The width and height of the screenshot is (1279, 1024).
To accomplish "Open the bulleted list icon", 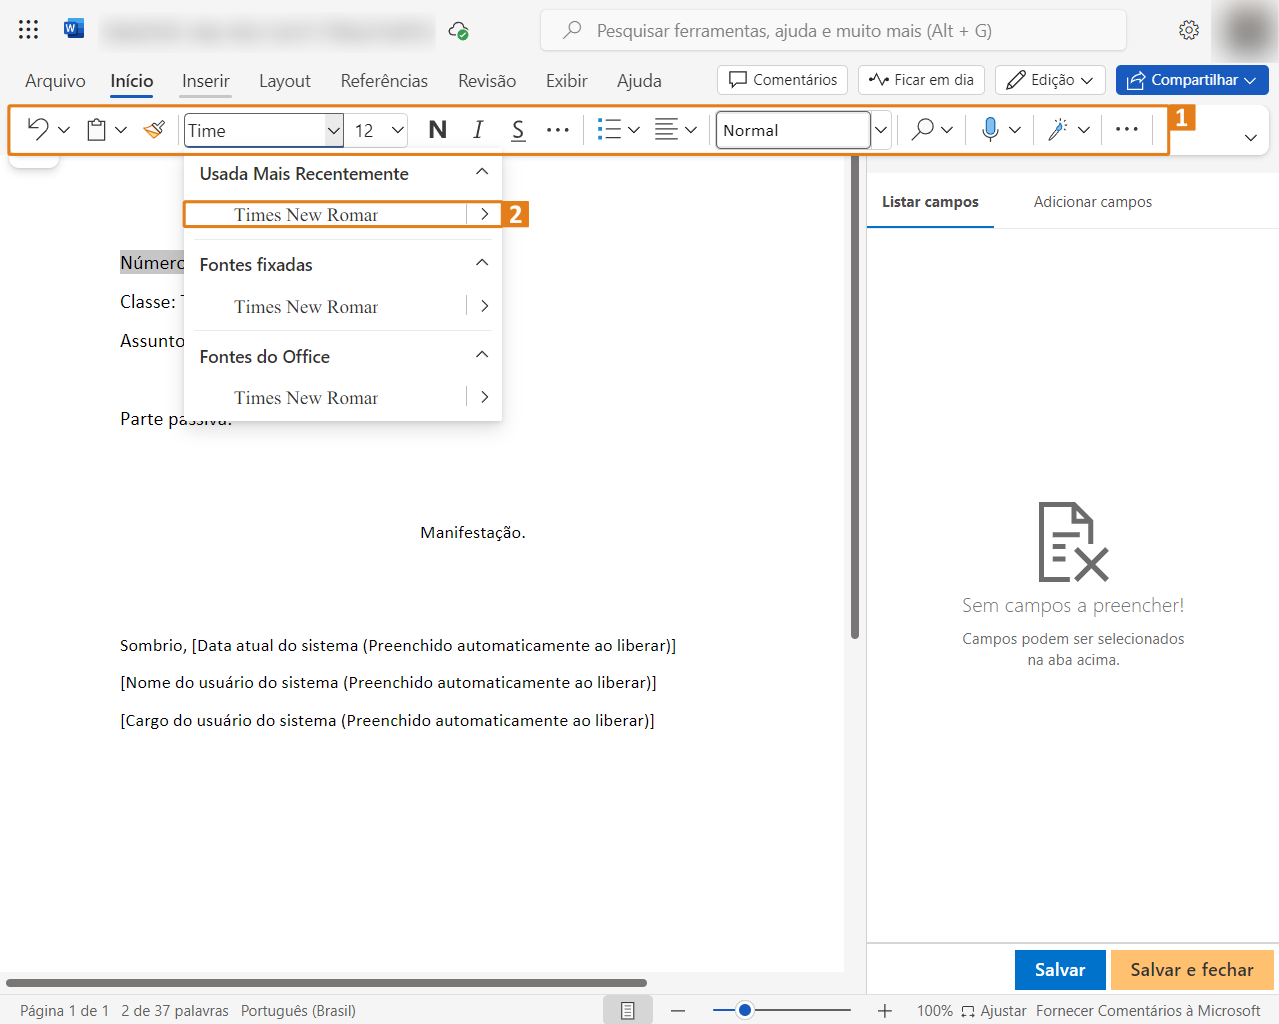I will 609,129.
